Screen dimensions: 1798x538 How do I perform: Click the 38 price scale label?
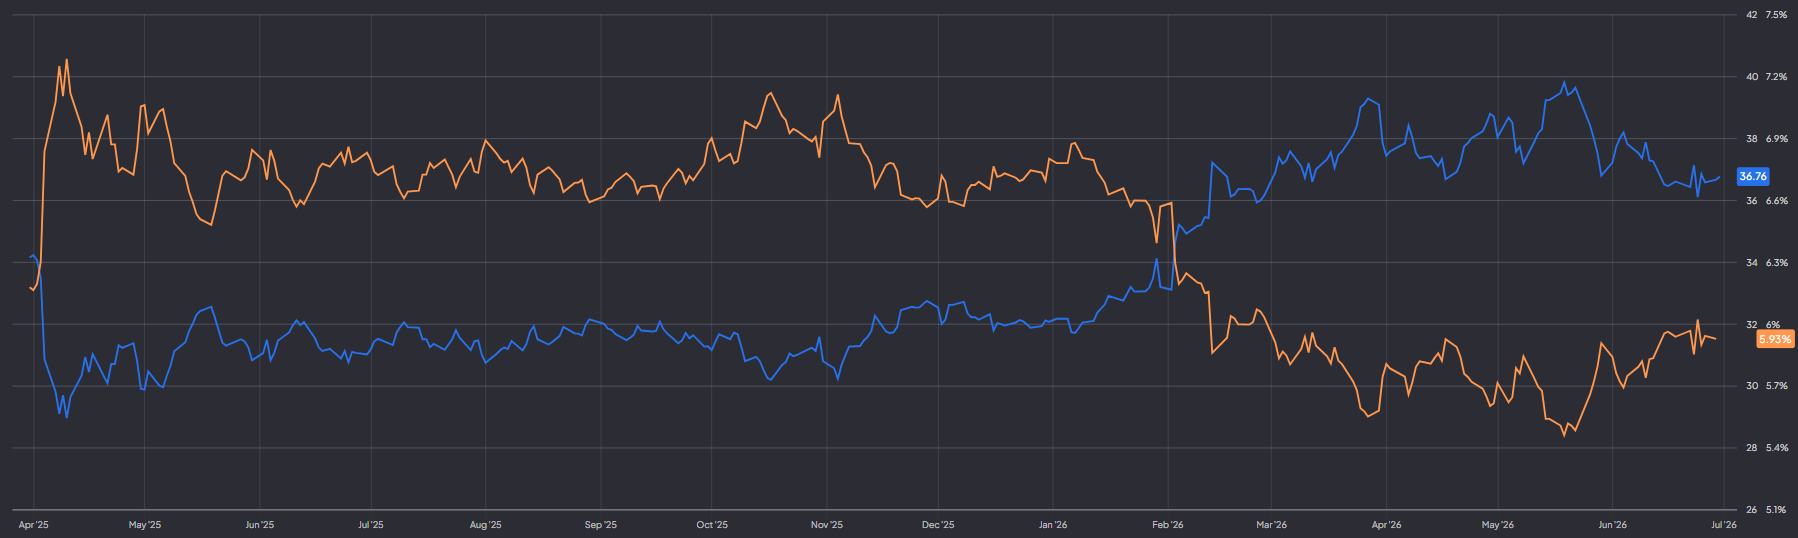pyautogui.click(x=1751, y=139)
